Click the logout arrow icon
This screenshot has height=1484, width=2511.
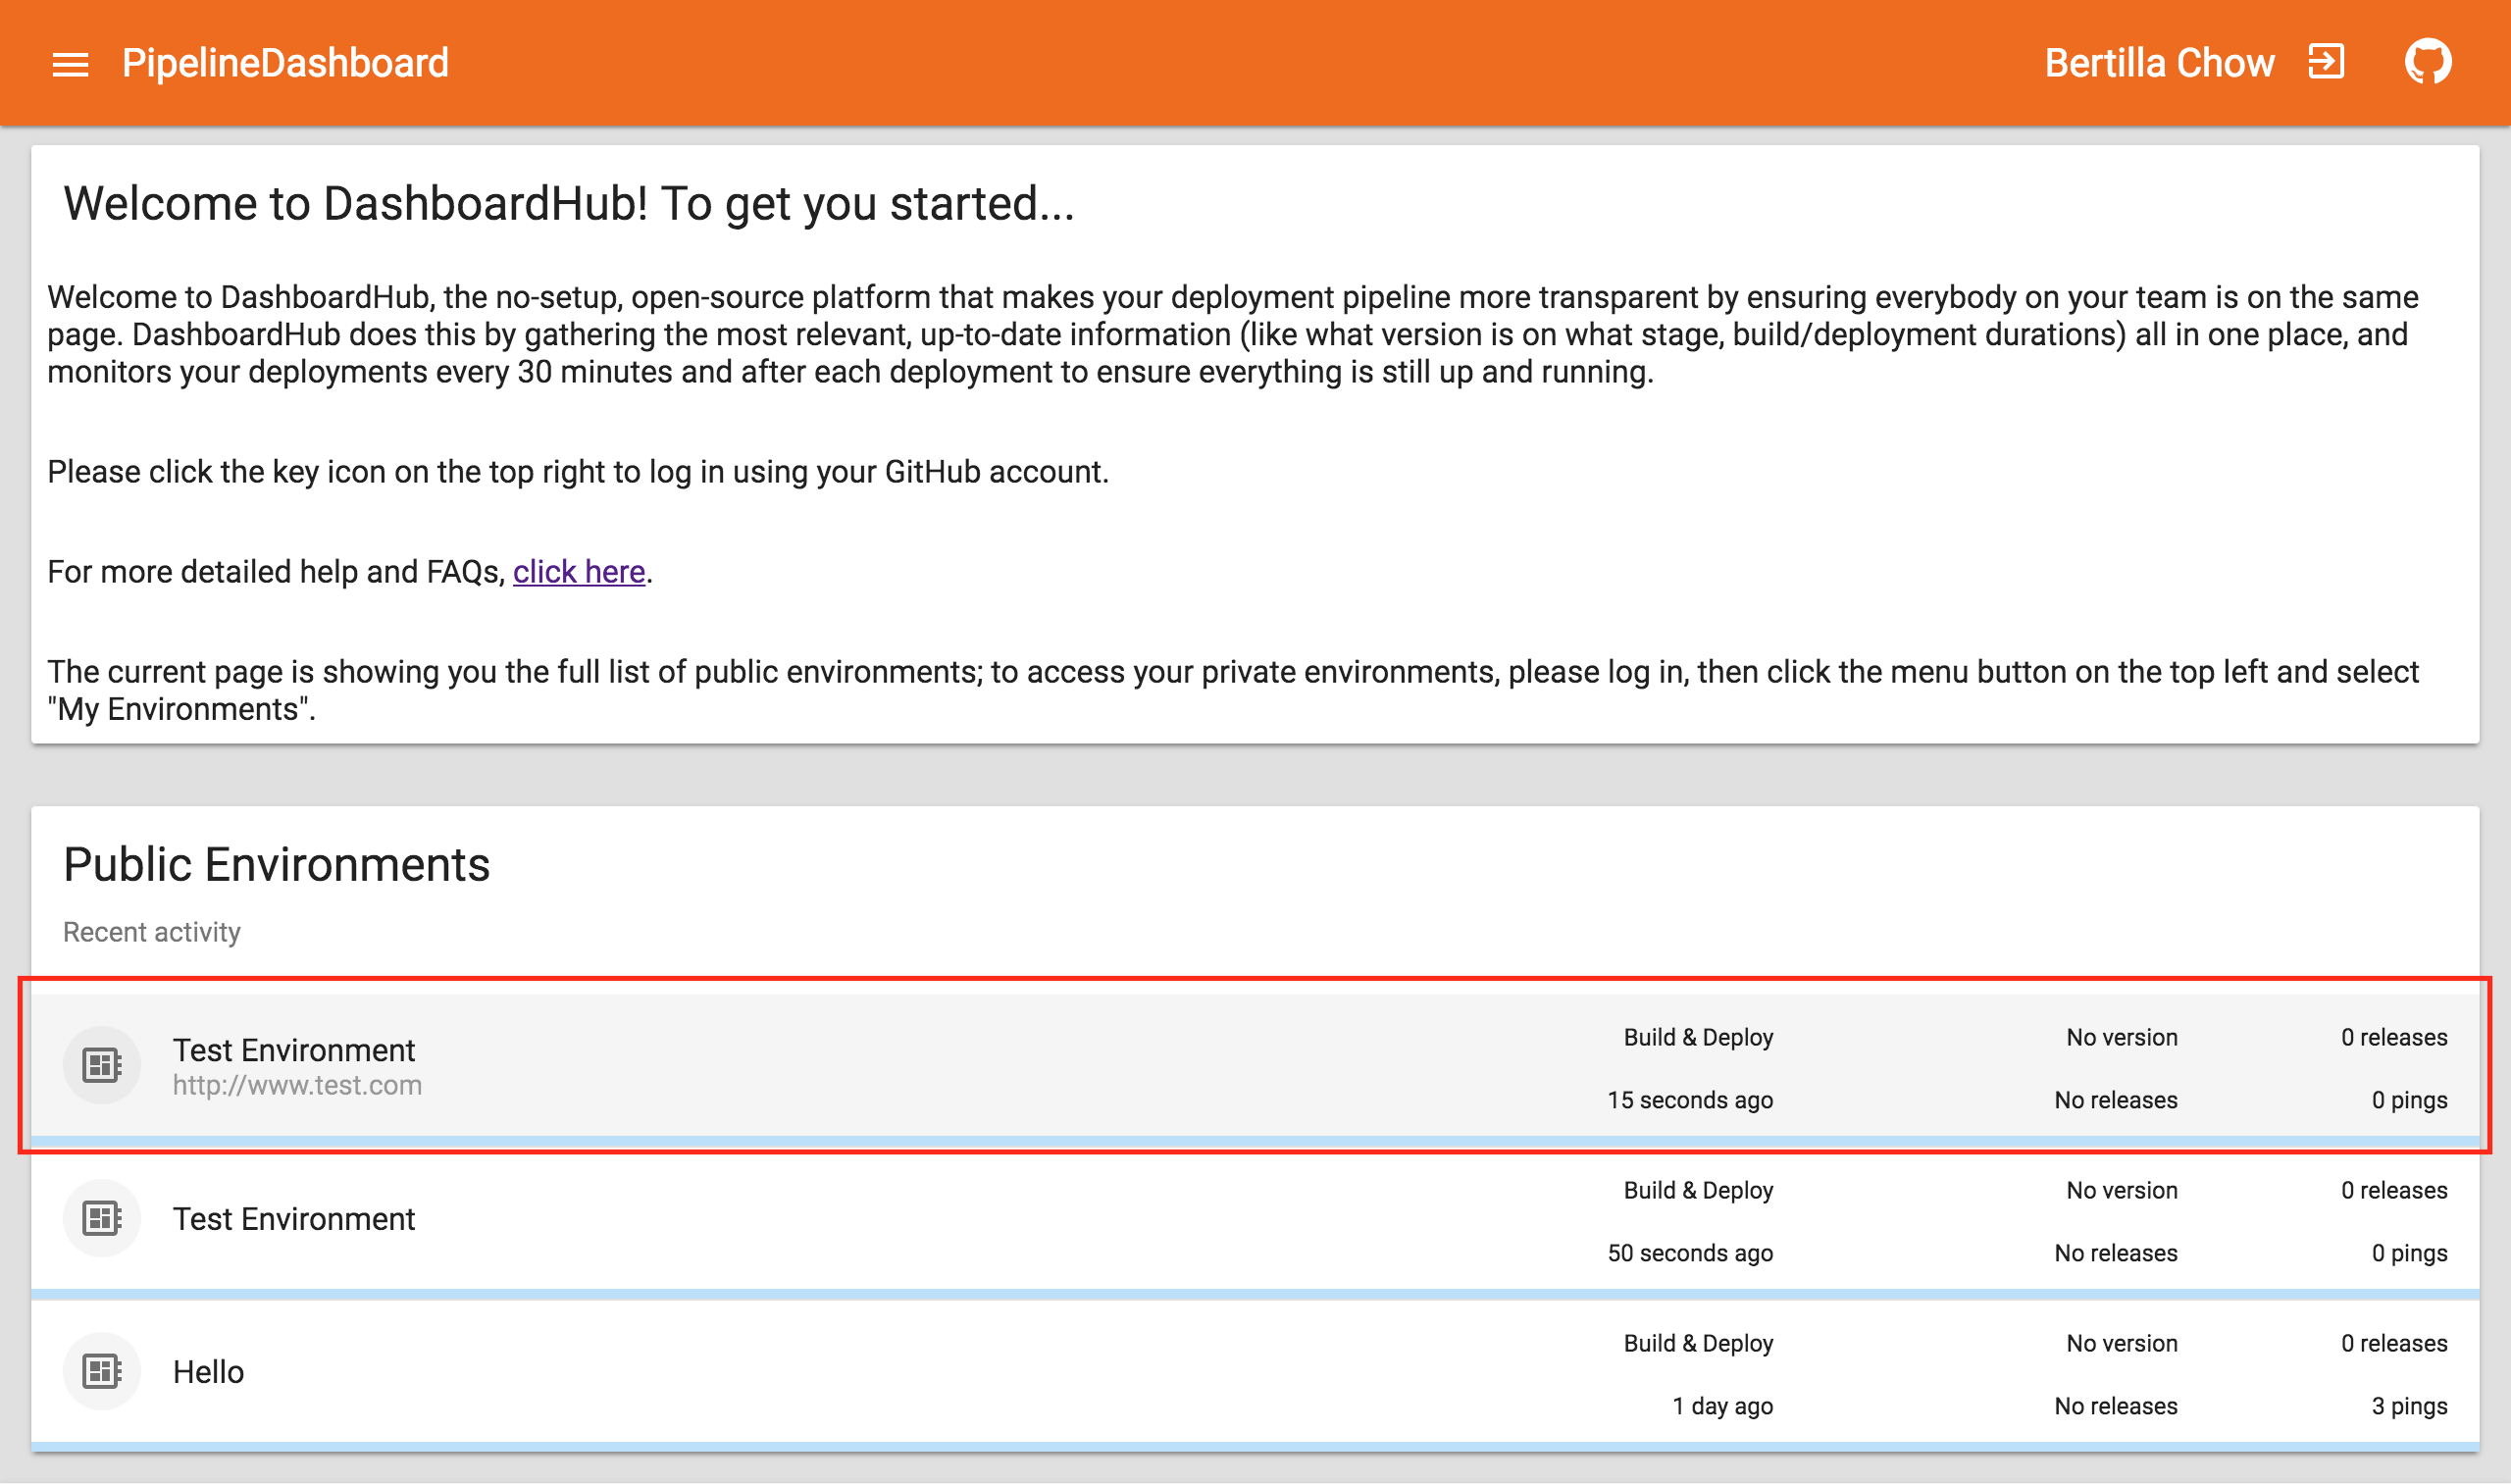[2326, 62]
